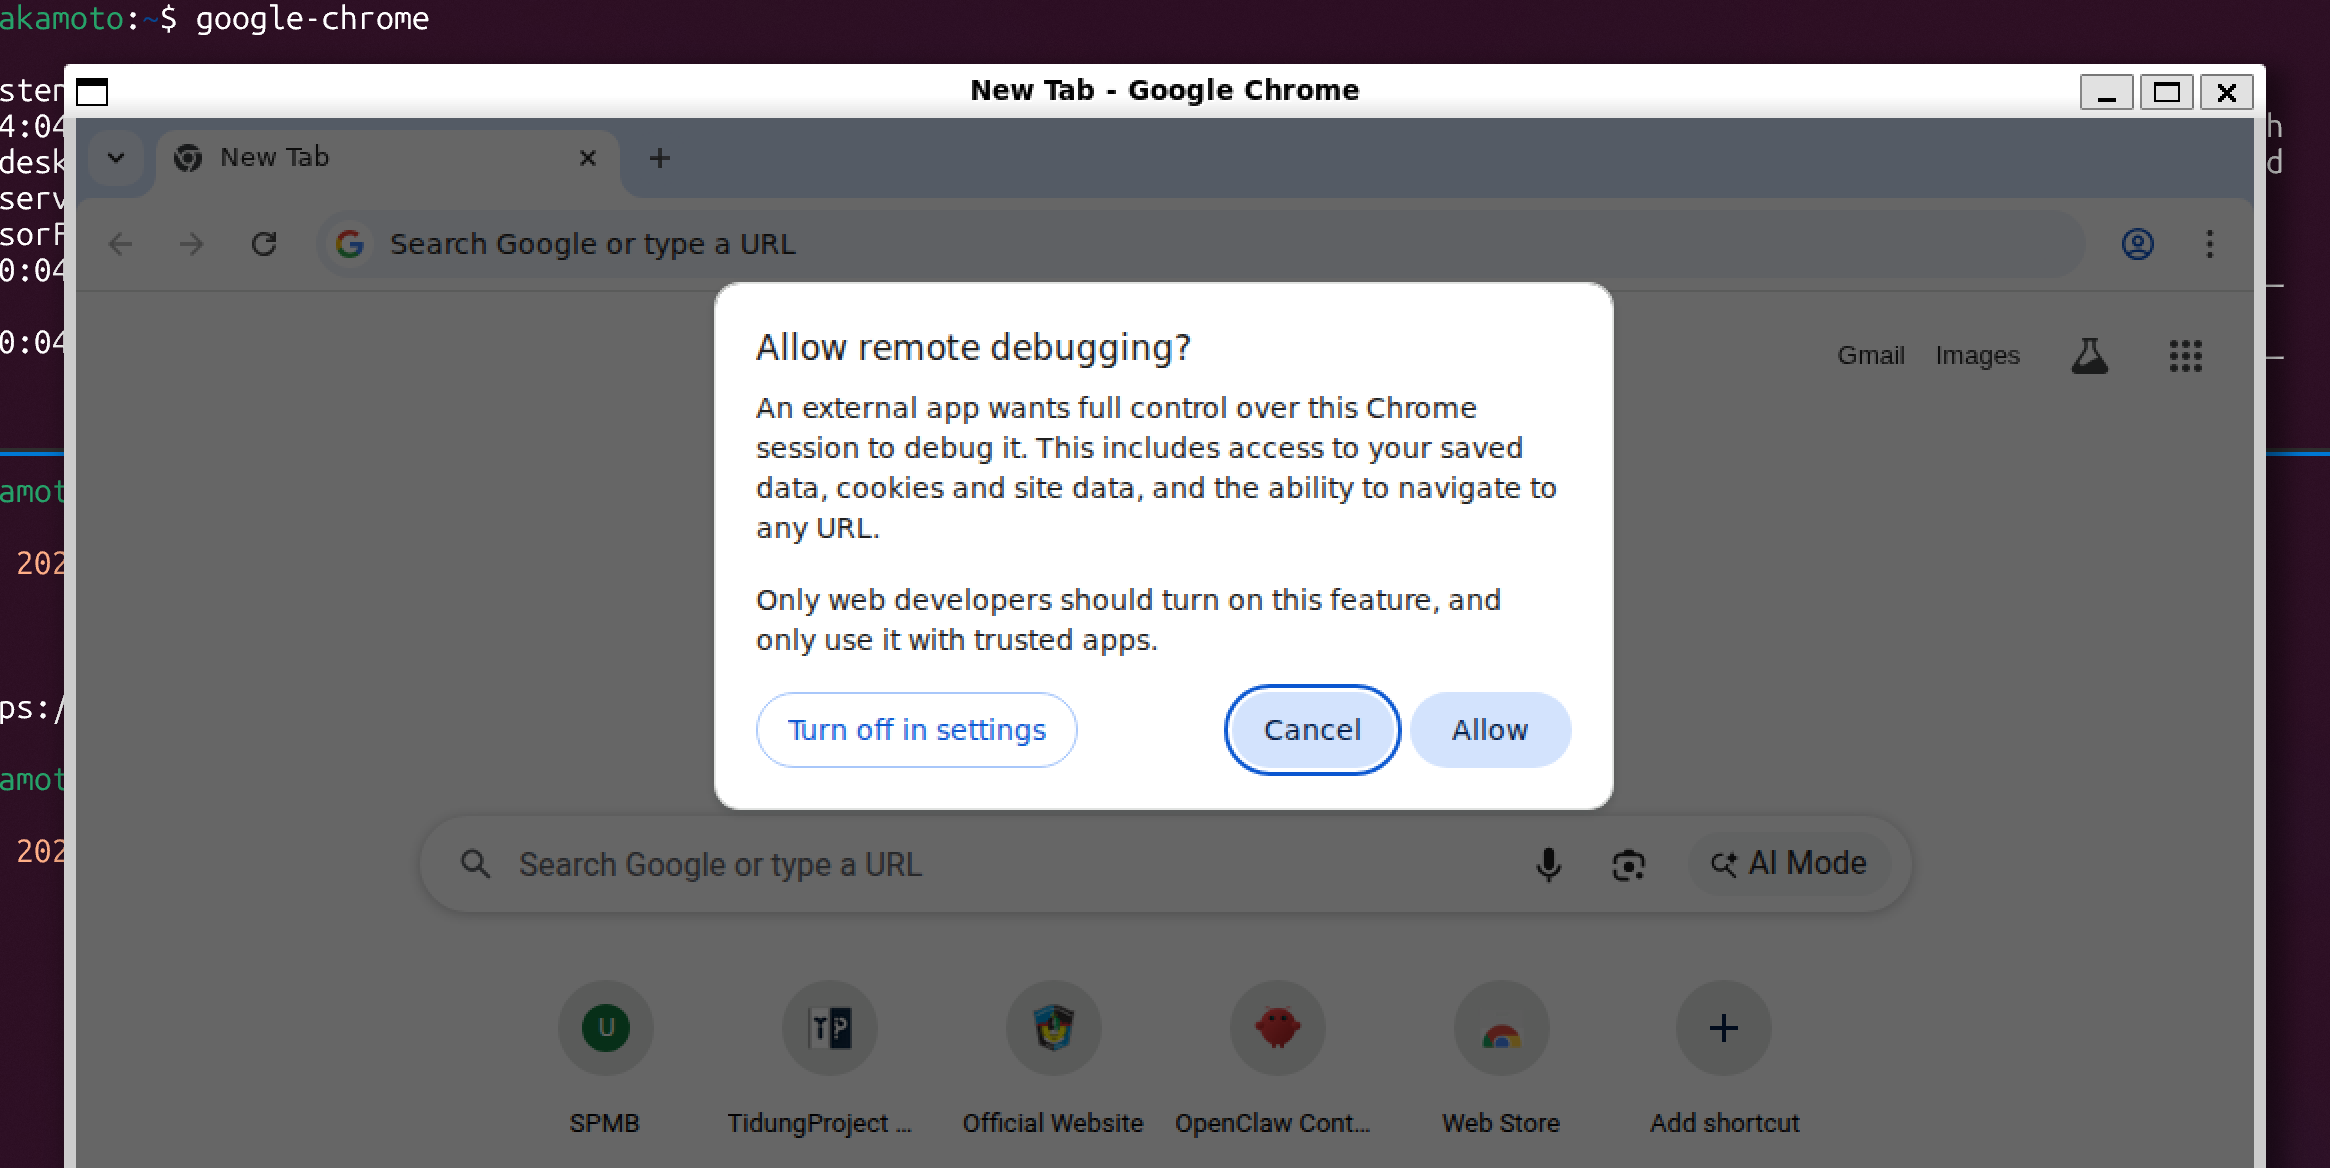Open the Web Store shortcut

coord(1501,1058)
